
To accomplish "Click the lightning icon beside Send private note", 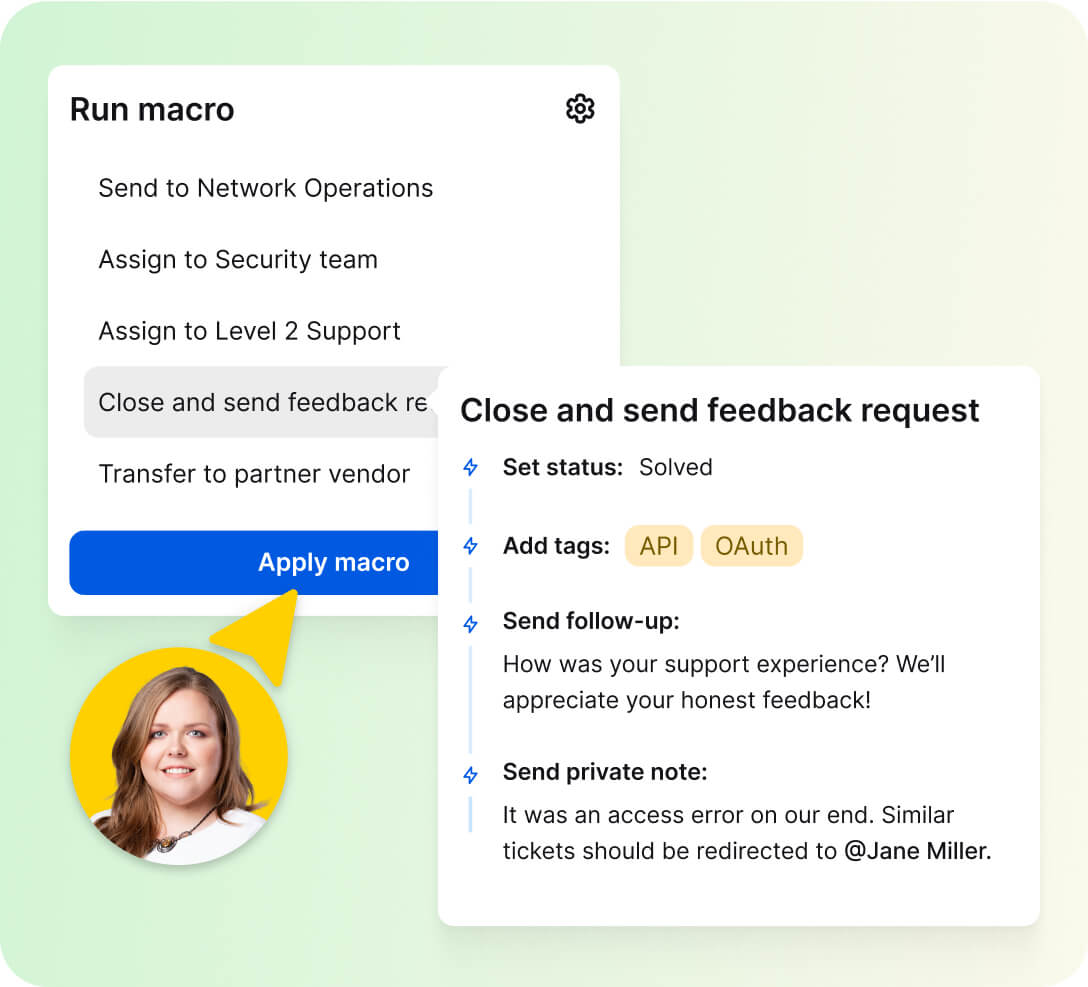I will tap(470, 774).
